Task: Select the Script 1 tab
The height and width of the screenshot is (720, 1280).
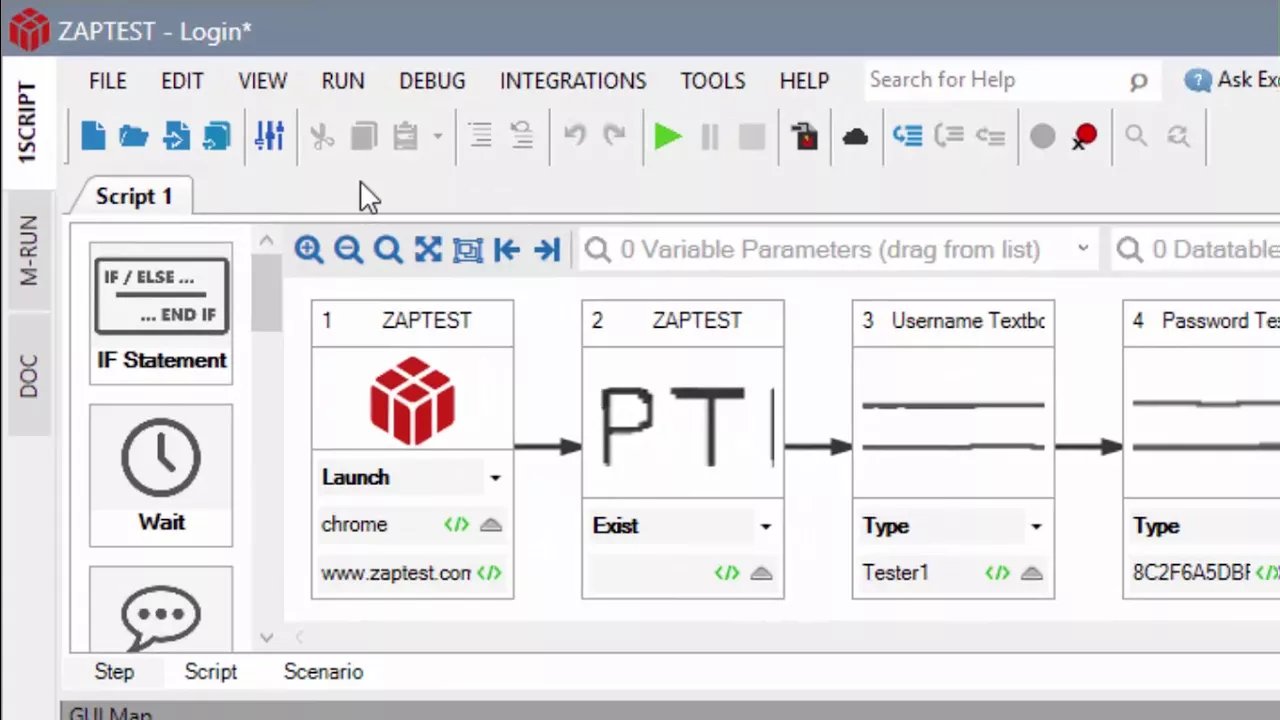Action: point(134,196)
